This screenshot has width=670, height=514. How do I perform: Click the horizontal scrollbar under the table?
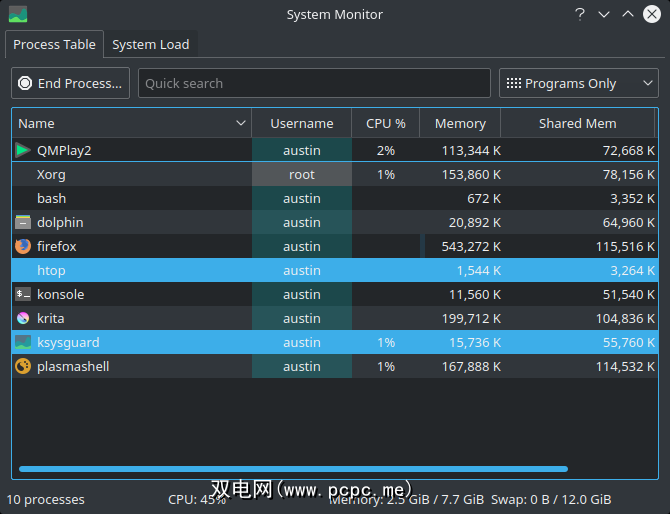tap(293, 469)
